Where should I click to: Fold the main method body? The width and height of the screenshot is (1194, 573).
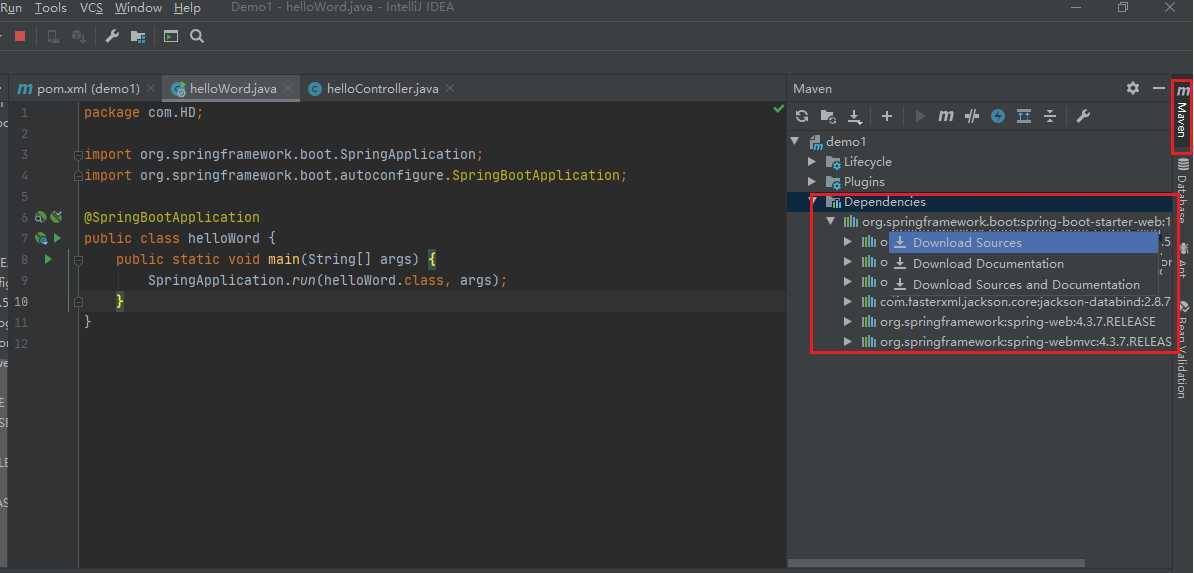pyautogui.click(x=78, y=260)
